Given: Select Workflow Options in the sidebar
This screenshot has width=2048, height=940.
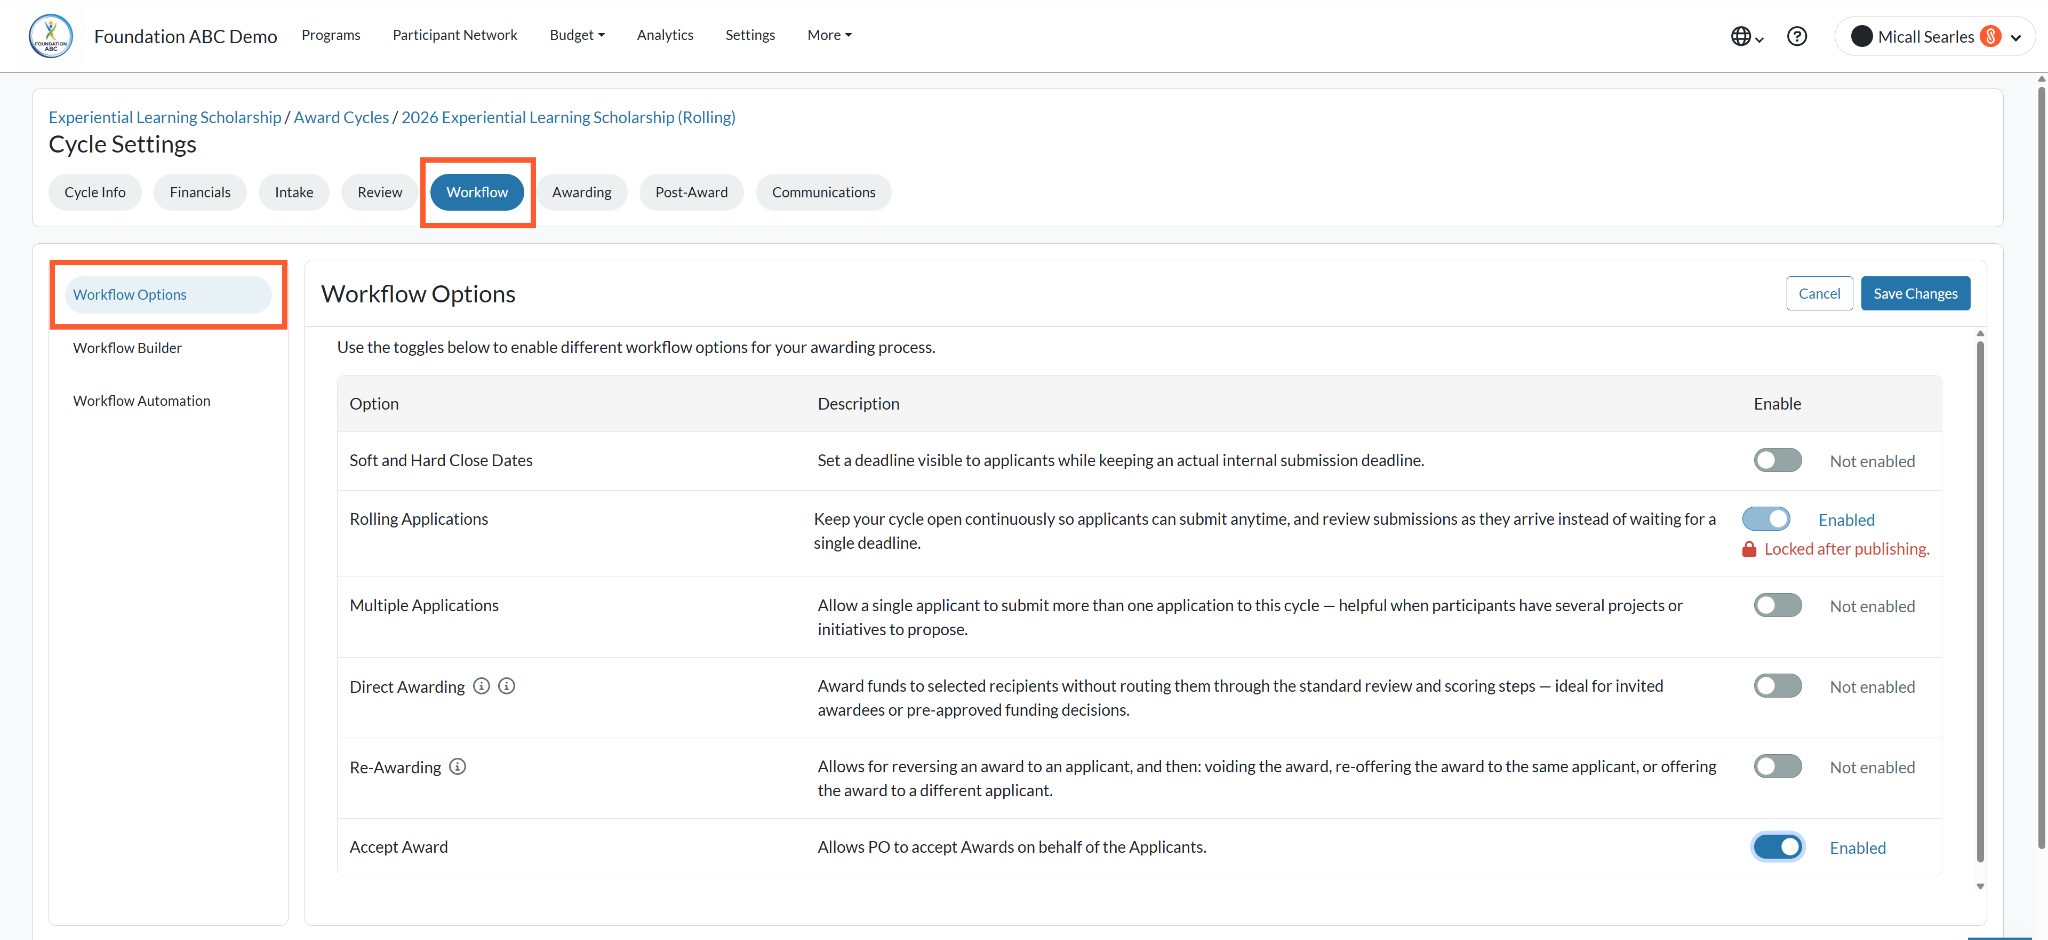Looking at the screenshot, I should [x=168, y=295].
